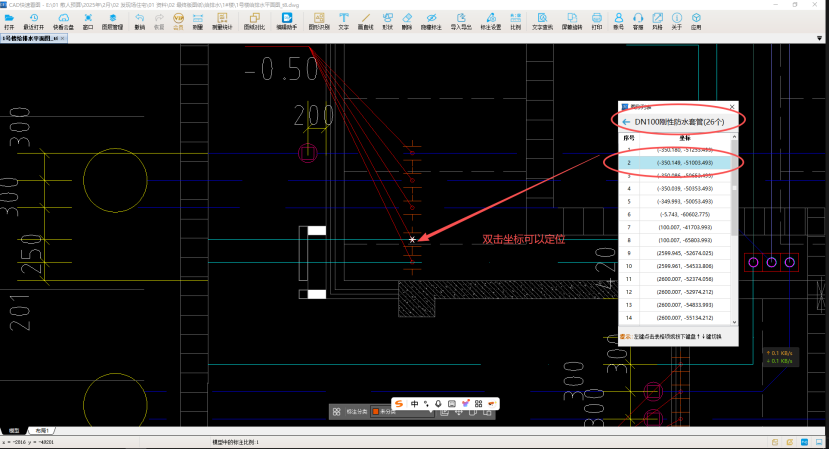Image resolution: width=830 pixels, height=449 pixels.
Task: Open the 应用 apps cube icon
Action: 696,21
